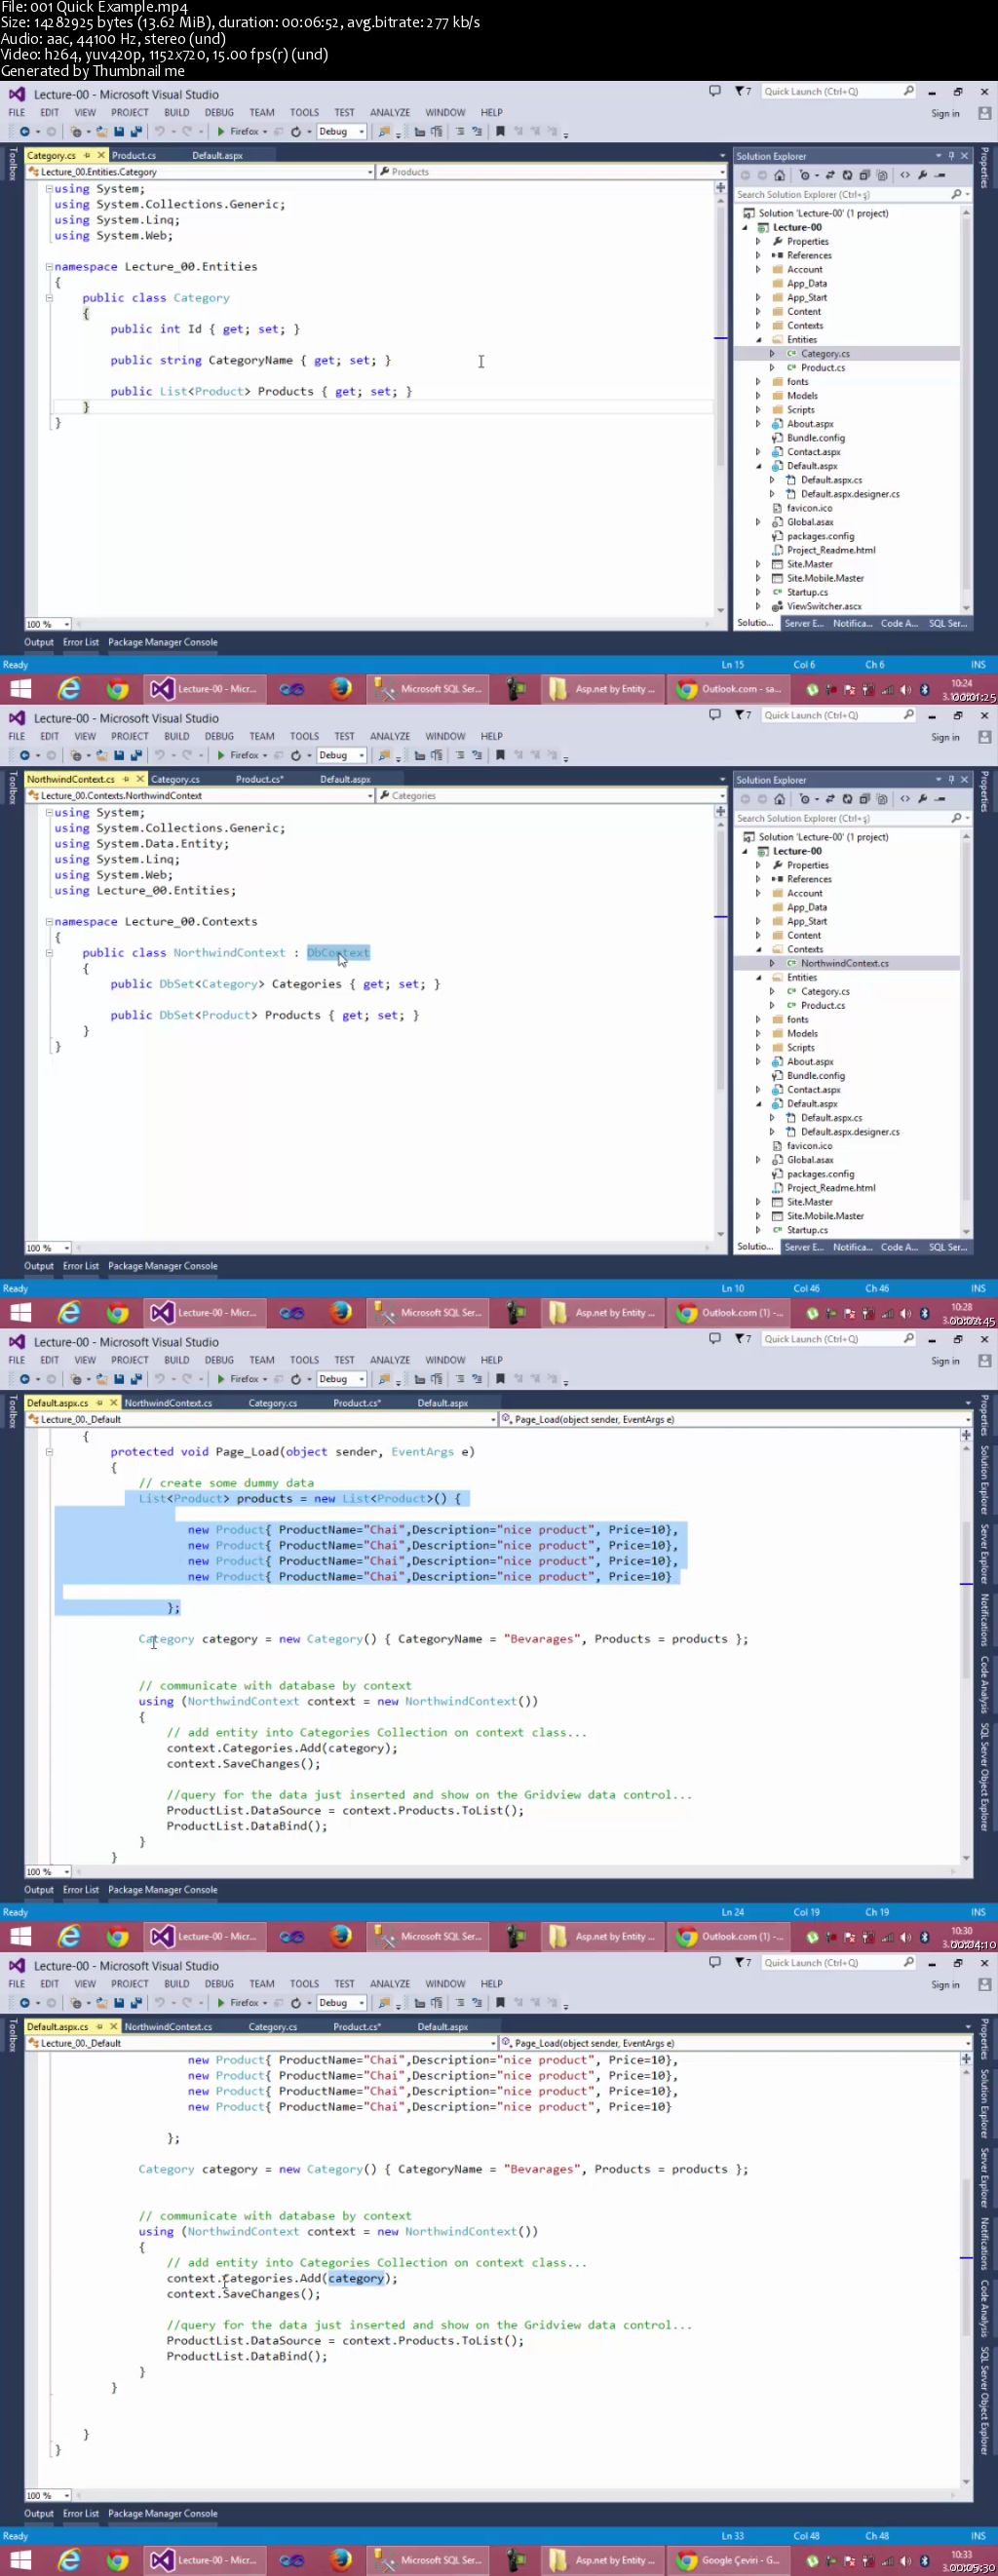This screenshot has height=2576, width=998.
Task: Open Firefox from 10:30 frame taskbar
Action: [x=340, y=1937]
